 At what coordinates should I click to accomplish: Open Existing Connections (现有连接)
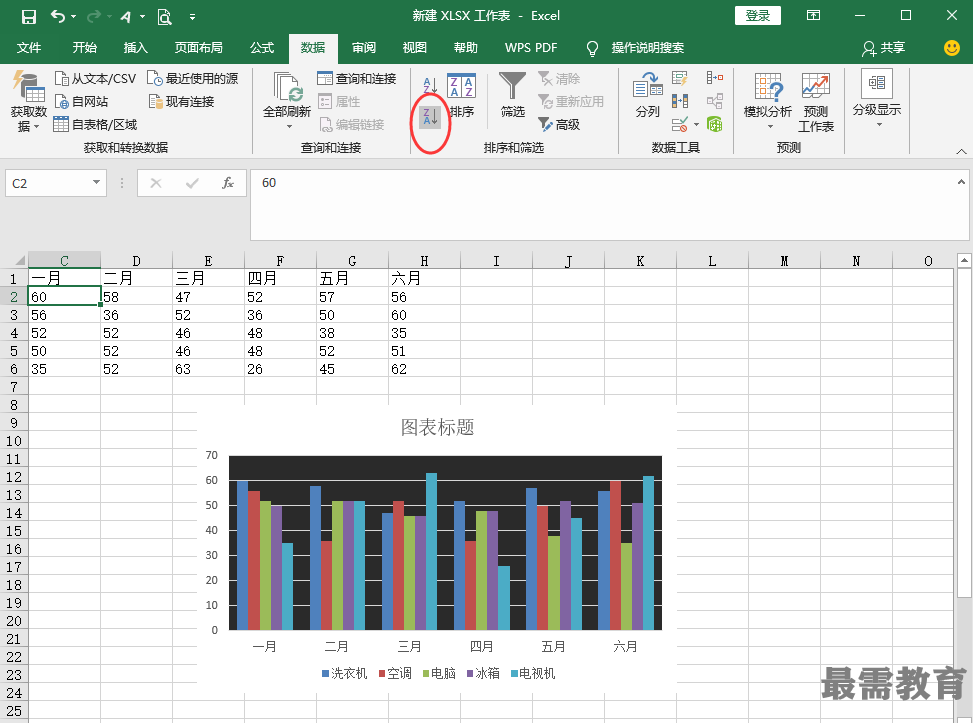point(182,102)
